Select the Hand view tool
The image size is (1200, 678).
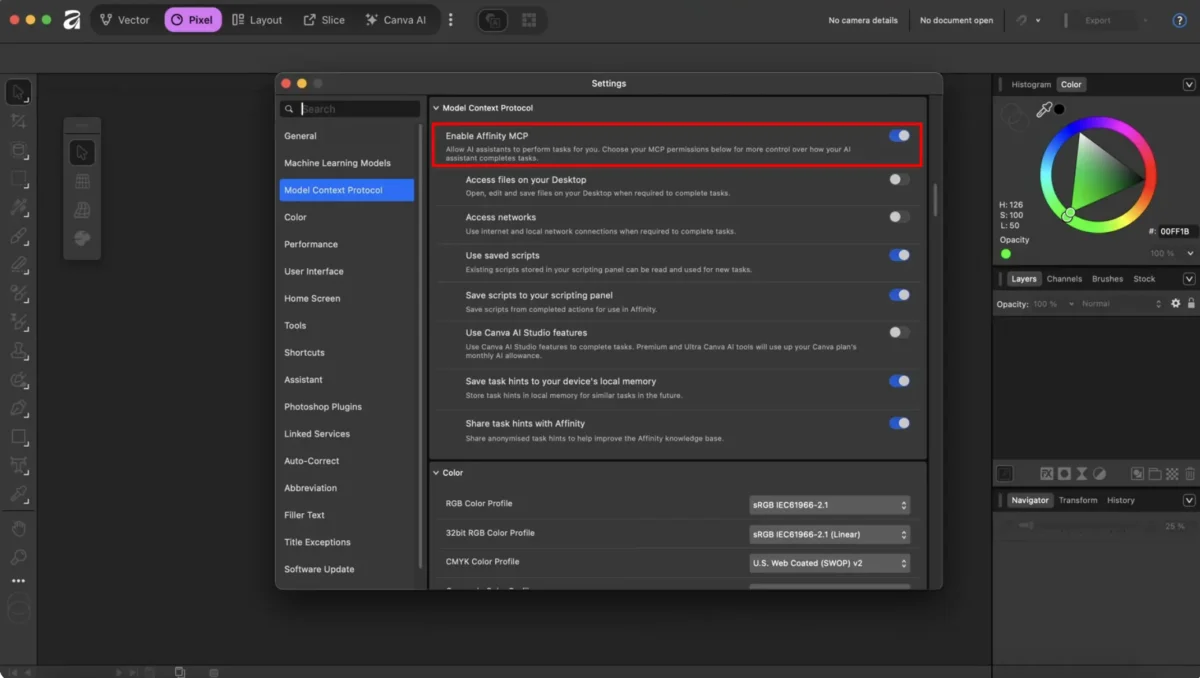point(18,528)
